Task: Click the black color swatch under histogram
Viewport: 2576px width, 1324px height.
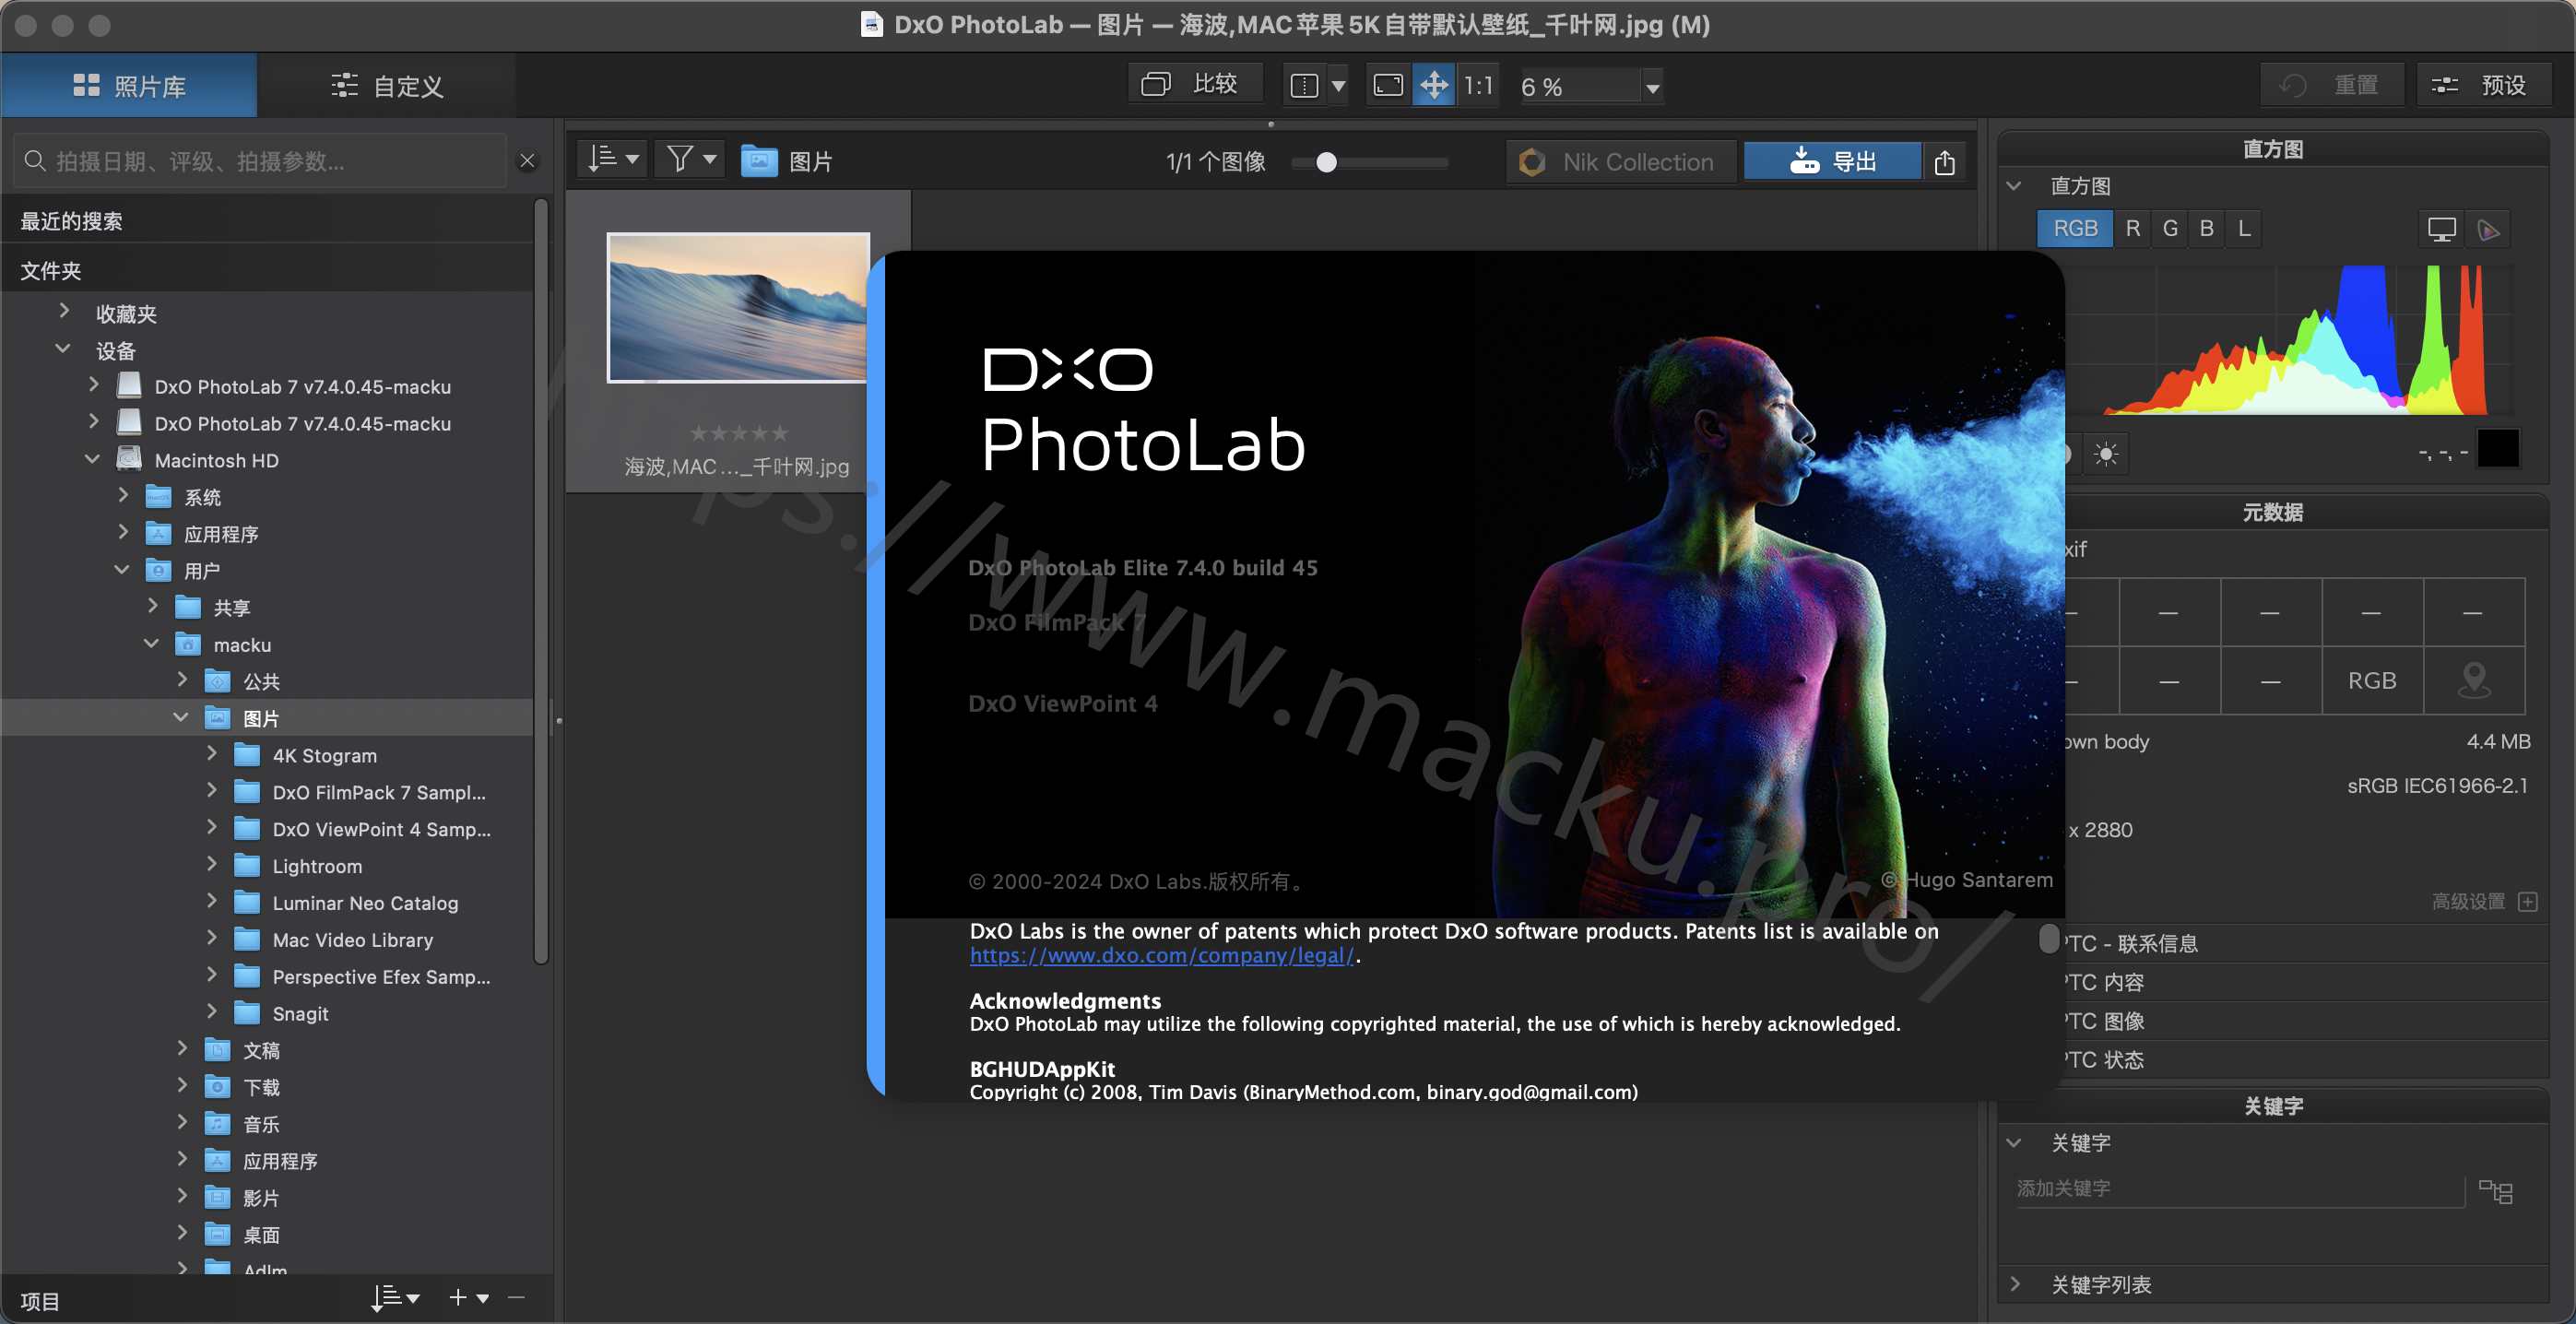Action: point(2497,449)
